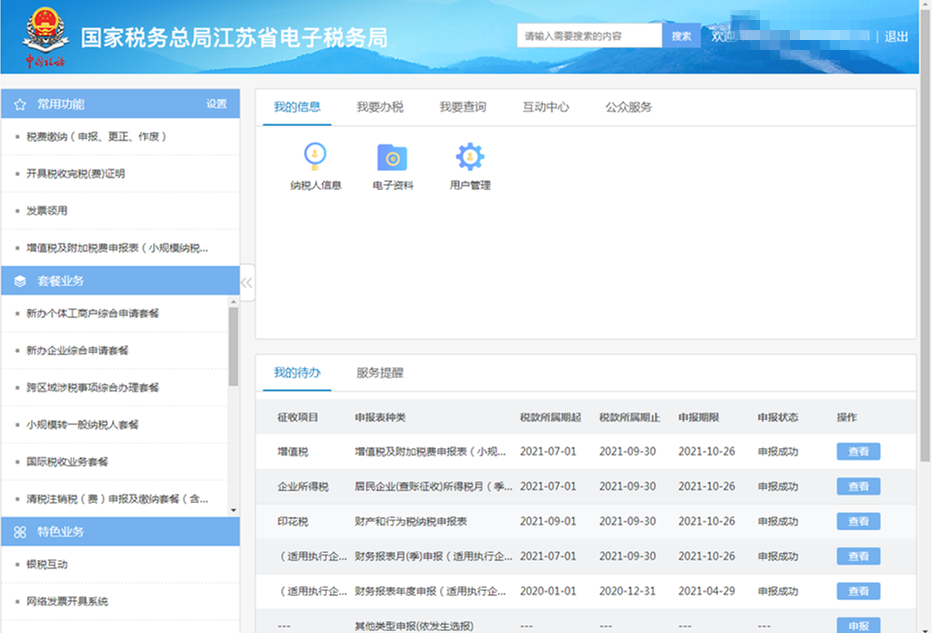
Task: Open 银税互动 under 特色业务
Action: (x=46, y=565)
